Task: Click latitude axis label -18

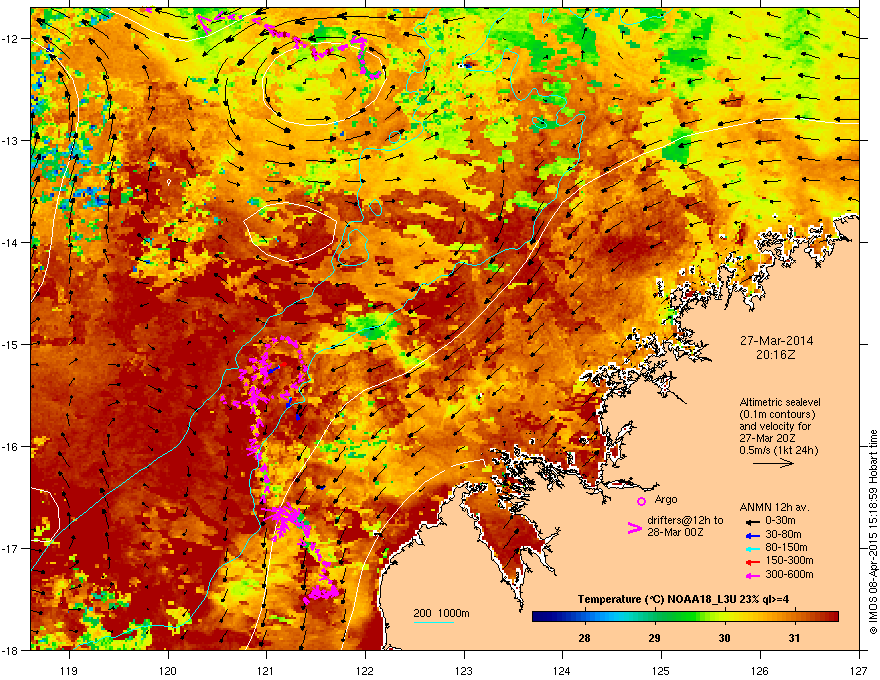Action: [10, 650]
